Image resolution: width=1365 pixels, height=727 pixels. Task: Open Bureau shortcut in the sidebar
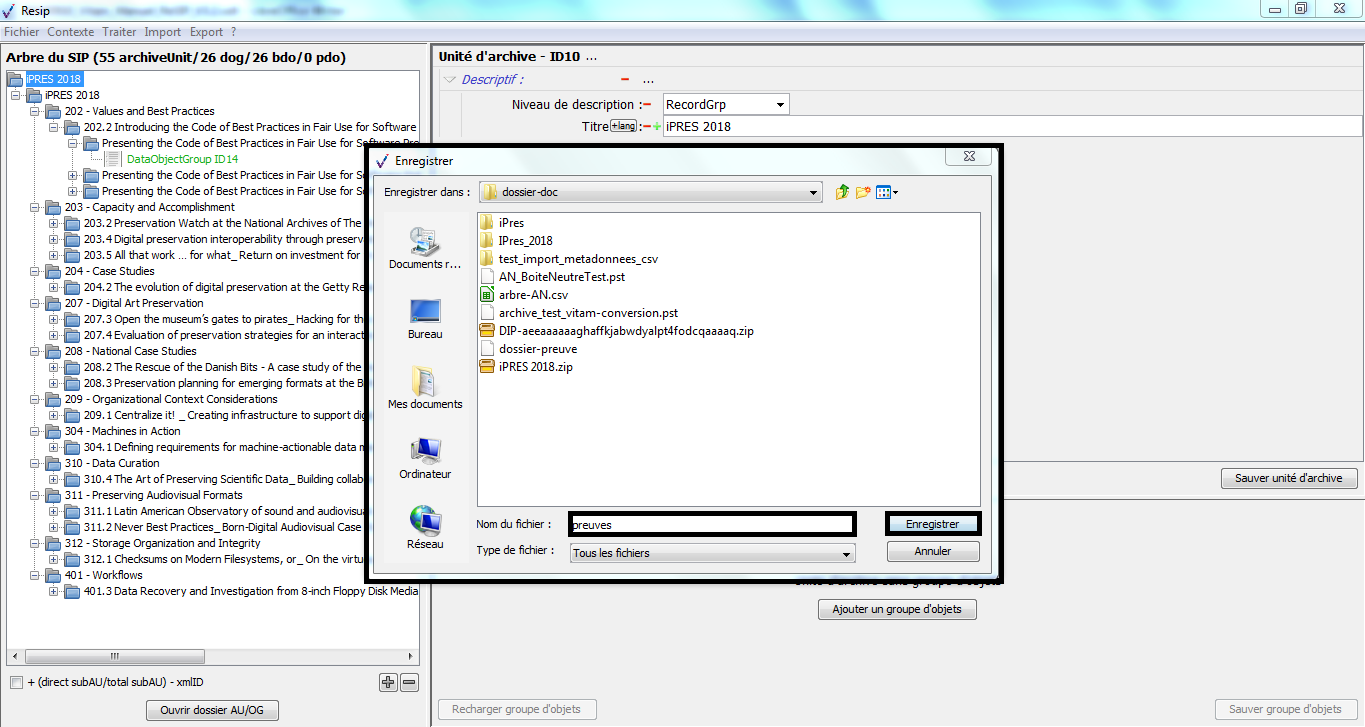425,319
